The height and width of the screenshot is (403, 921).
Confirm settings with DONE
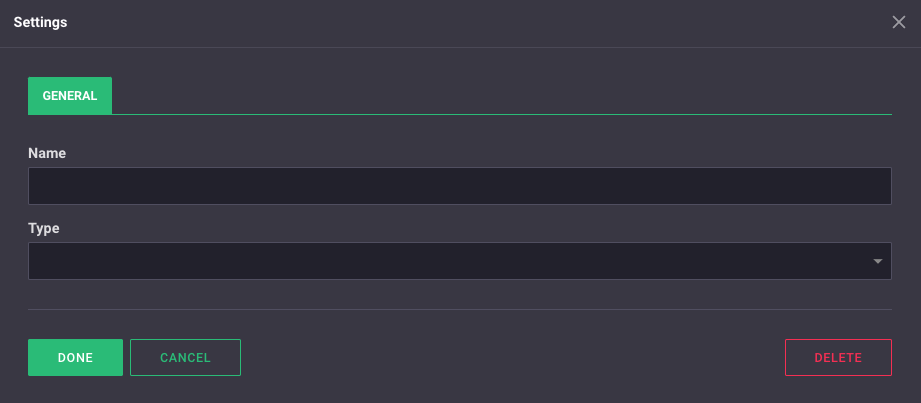75,358
